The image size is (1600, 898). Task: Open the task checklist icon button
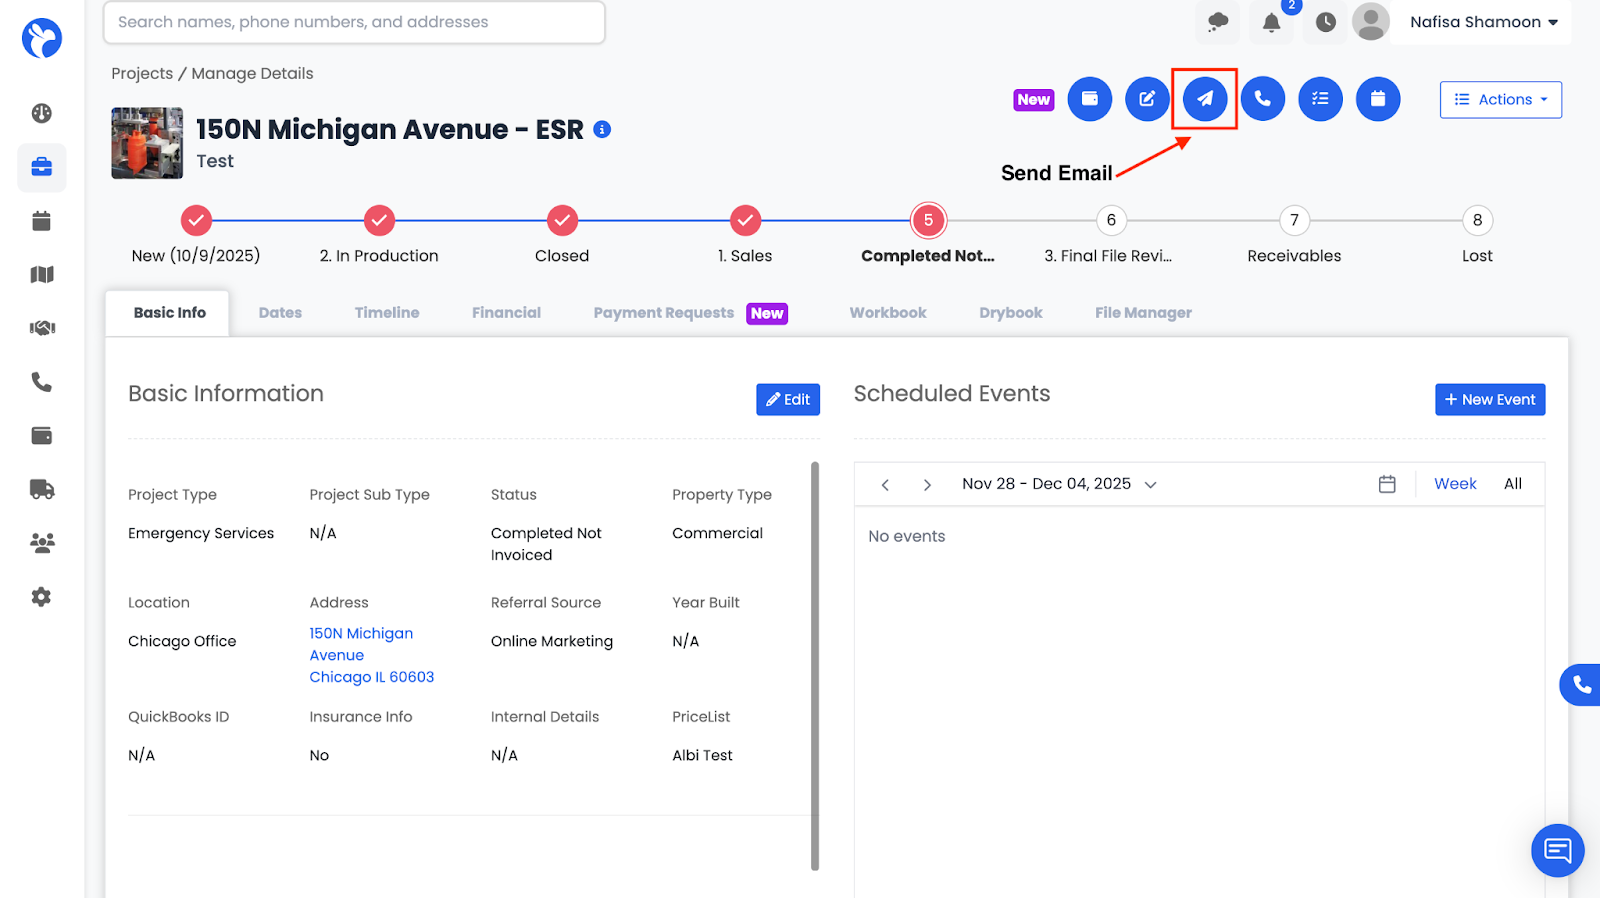[1320, 99]
